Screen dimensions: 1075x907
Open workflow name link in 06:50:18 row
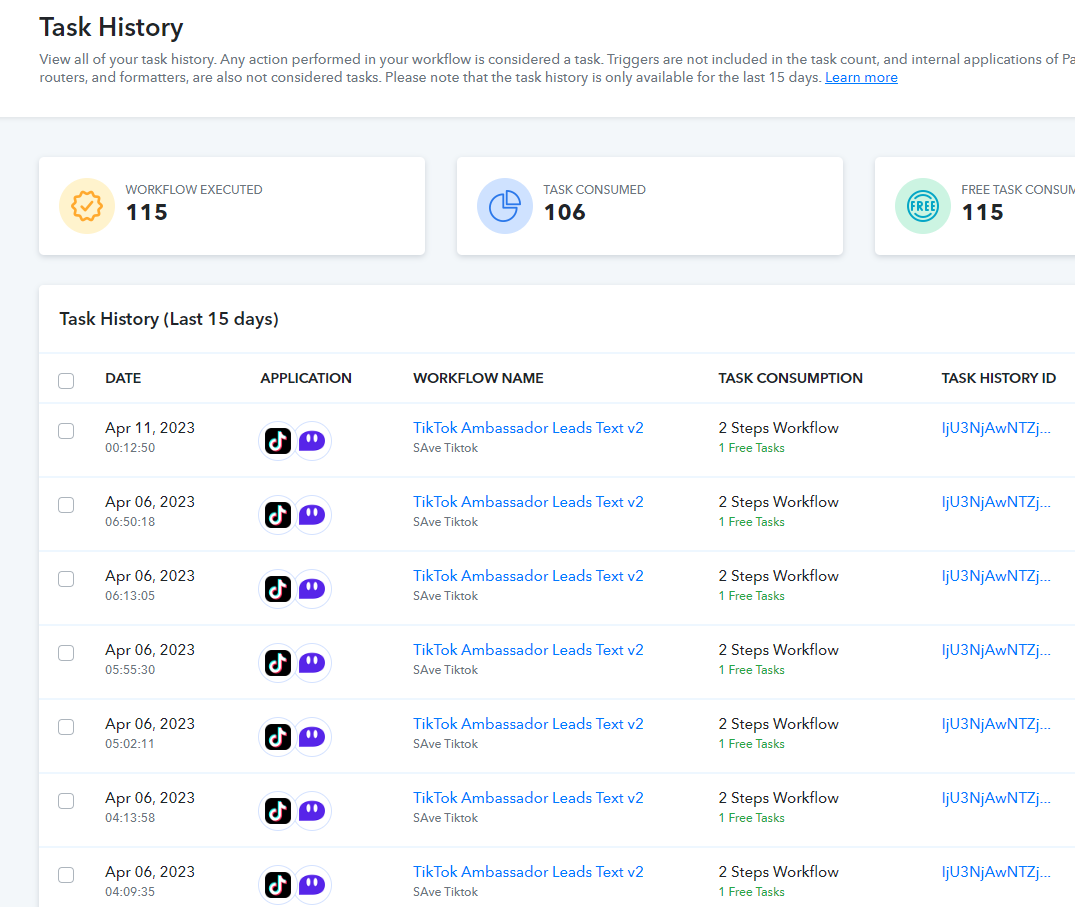528,502
